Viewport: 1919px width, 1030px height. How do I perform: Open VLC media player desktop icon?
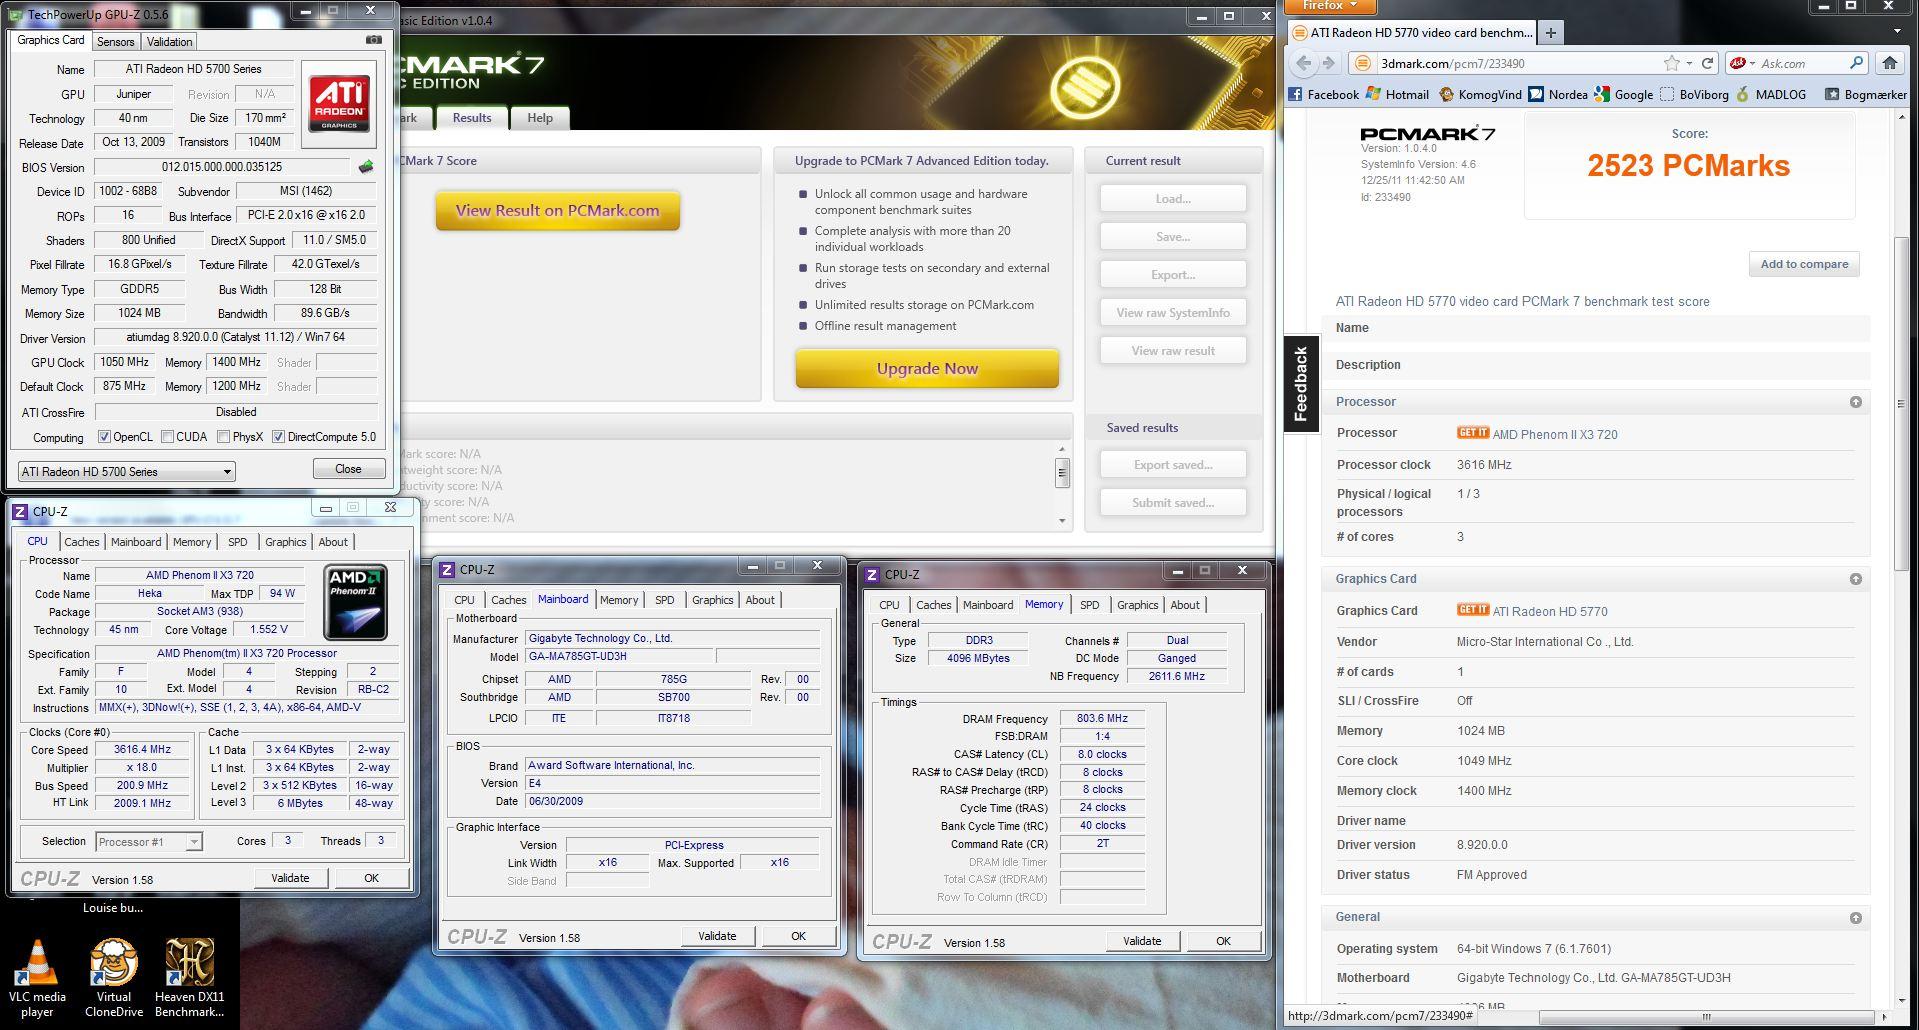(x=37, y=979)
